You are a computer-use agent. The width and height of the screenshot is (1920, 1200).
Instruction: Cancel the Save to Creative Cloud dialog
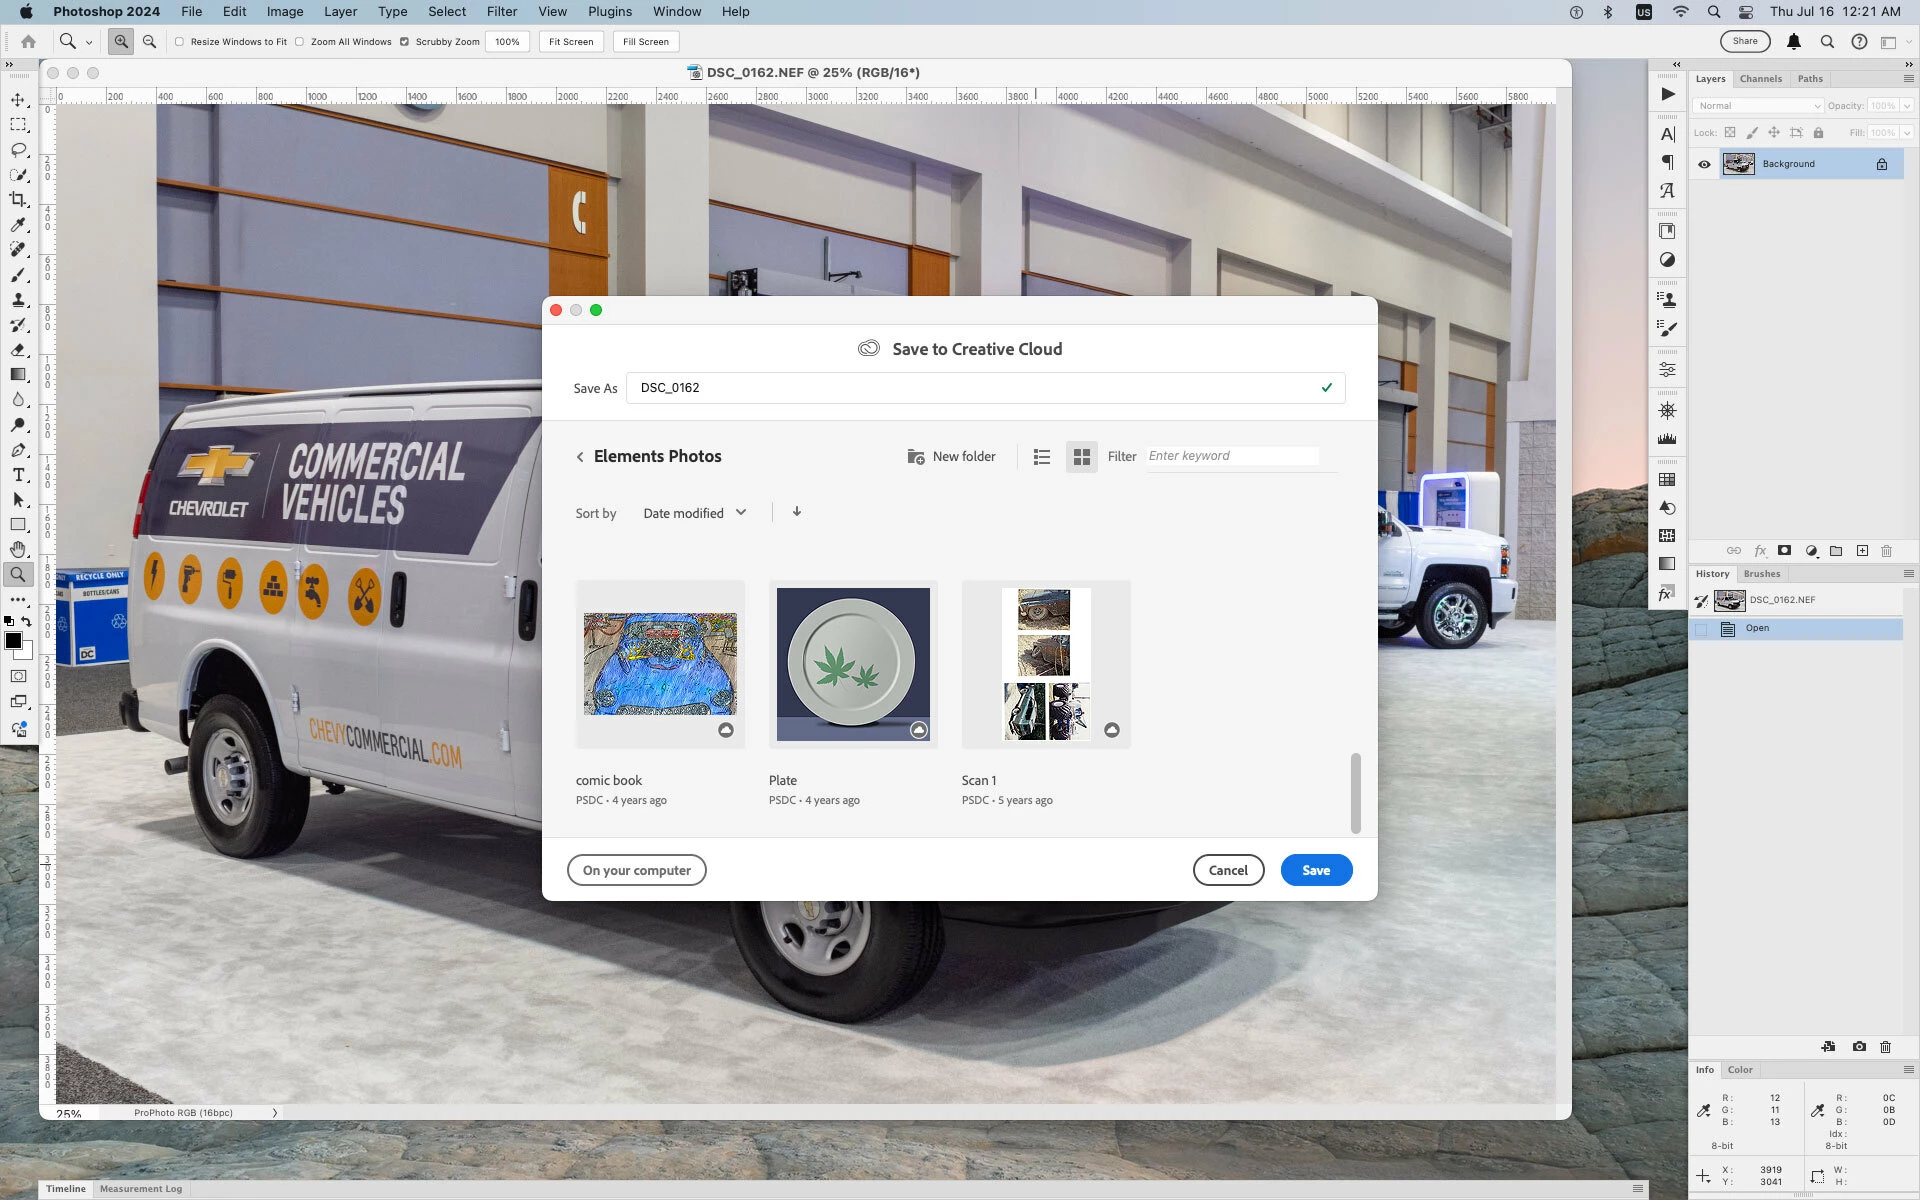tap(1228, 870)
